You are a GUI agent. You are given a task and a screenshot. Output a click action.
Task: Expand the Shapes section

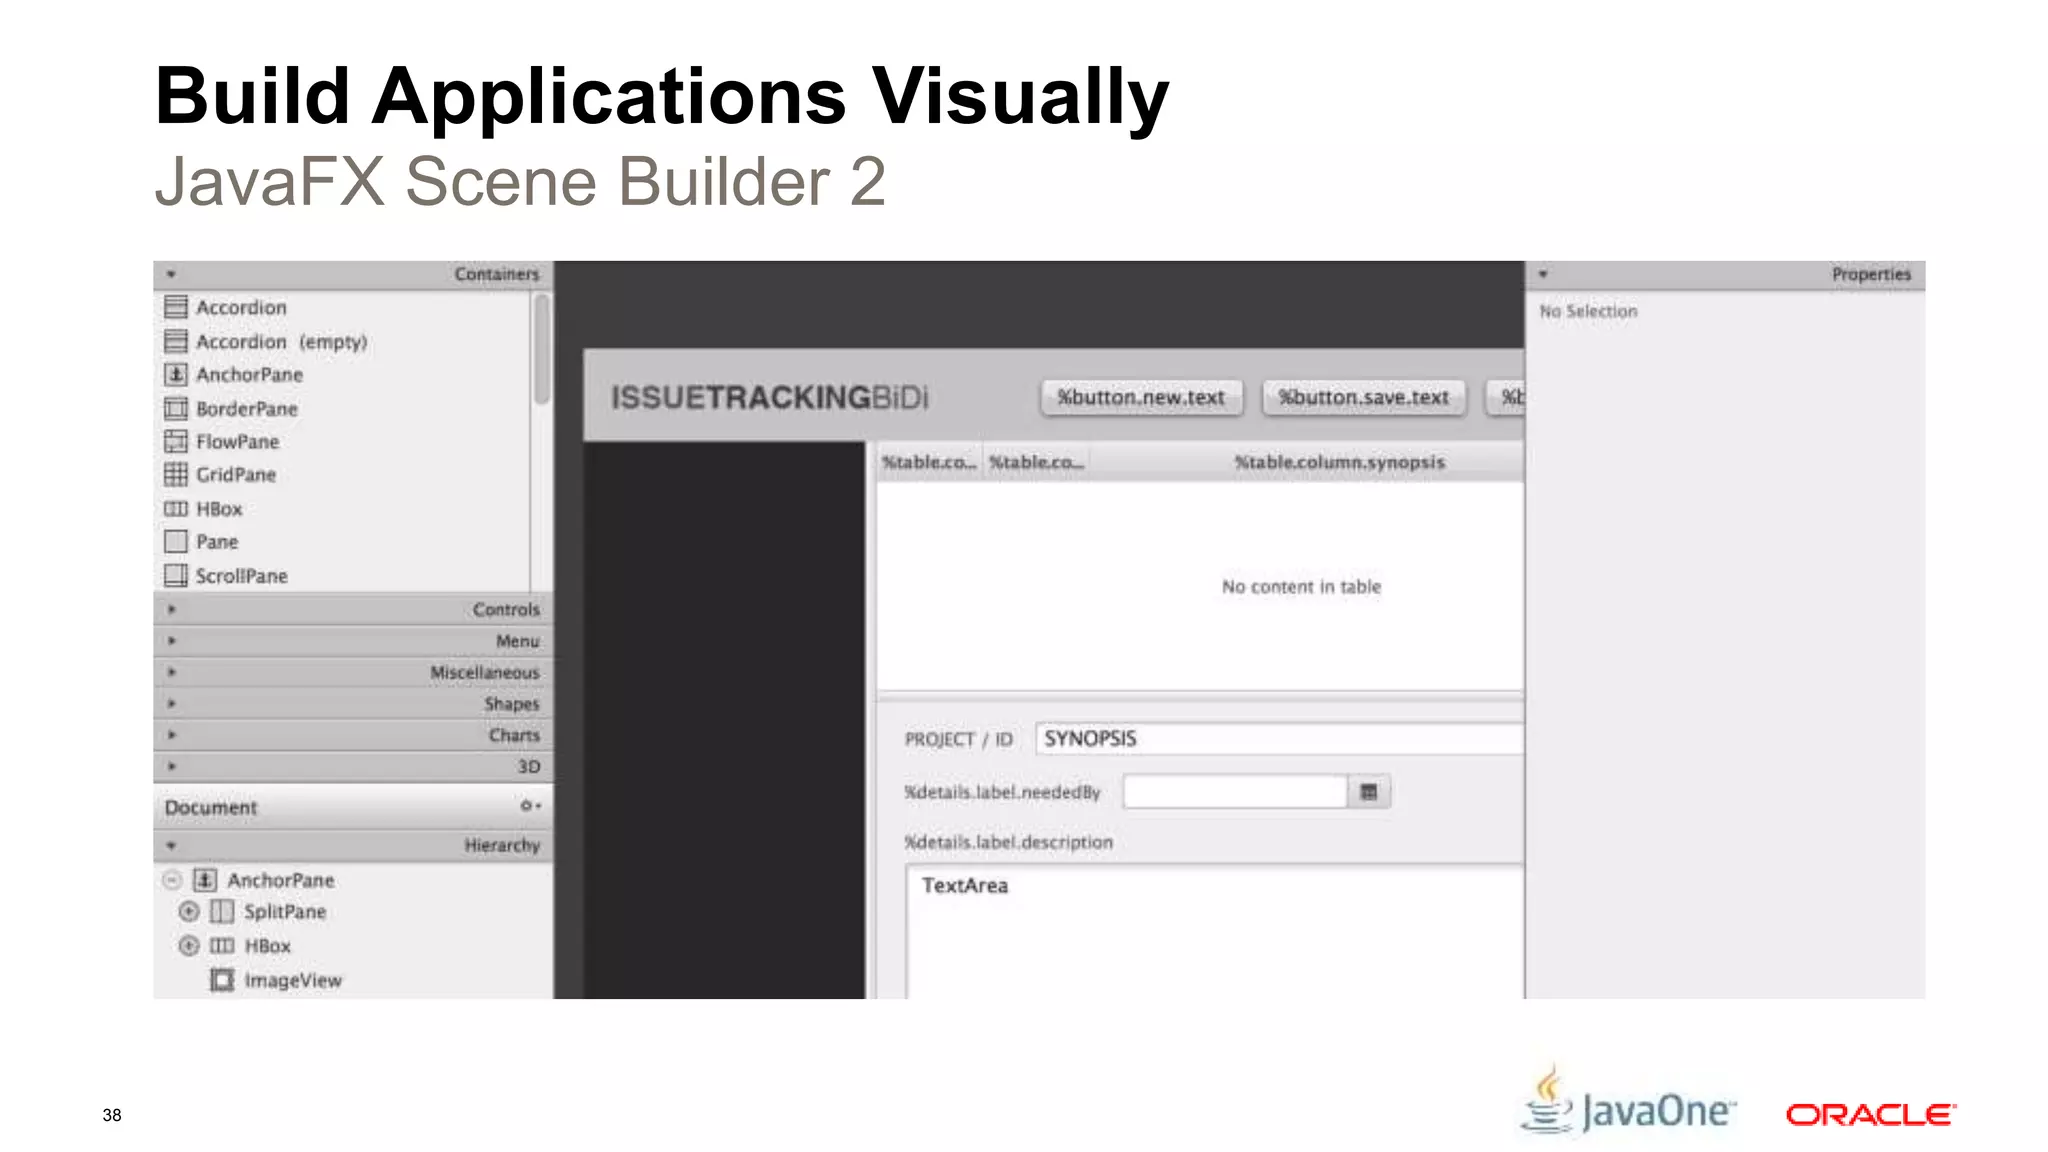click(171, 703)
